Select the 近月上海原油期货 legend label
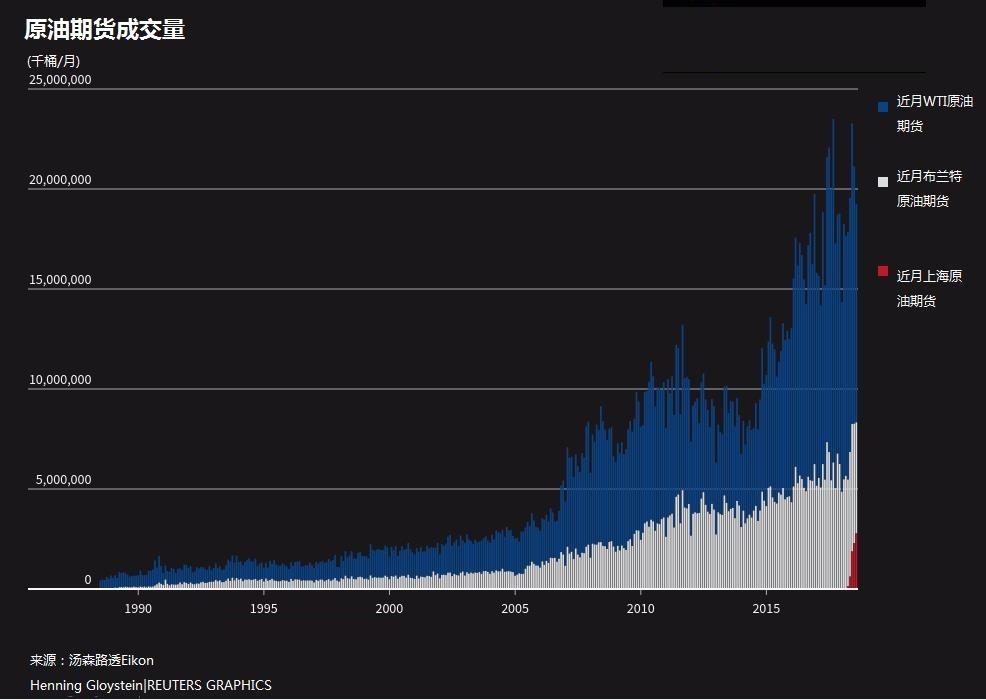 pos(929,288)
